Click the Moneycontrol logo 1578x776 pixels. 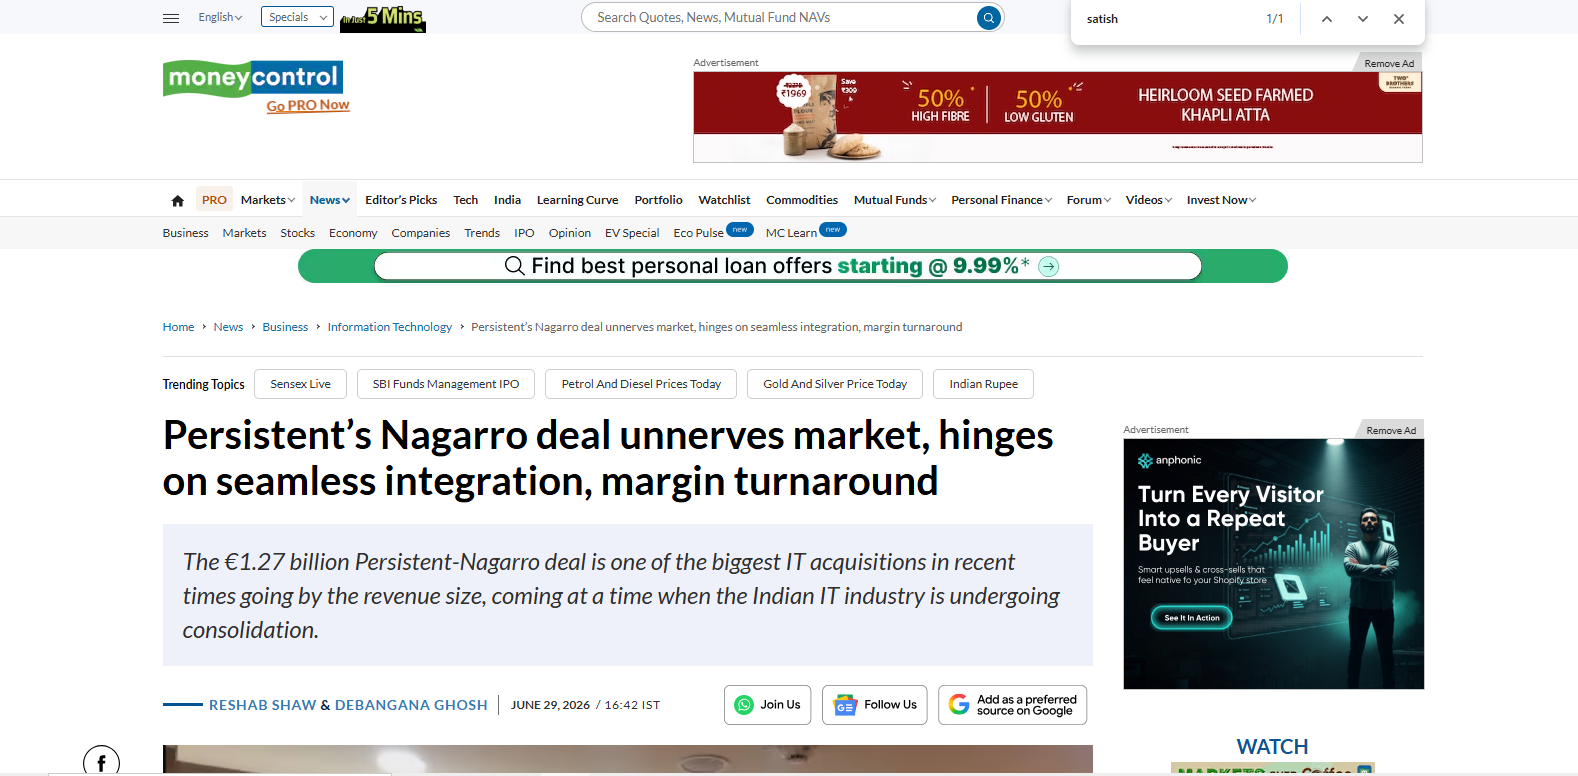pos(253,77)
